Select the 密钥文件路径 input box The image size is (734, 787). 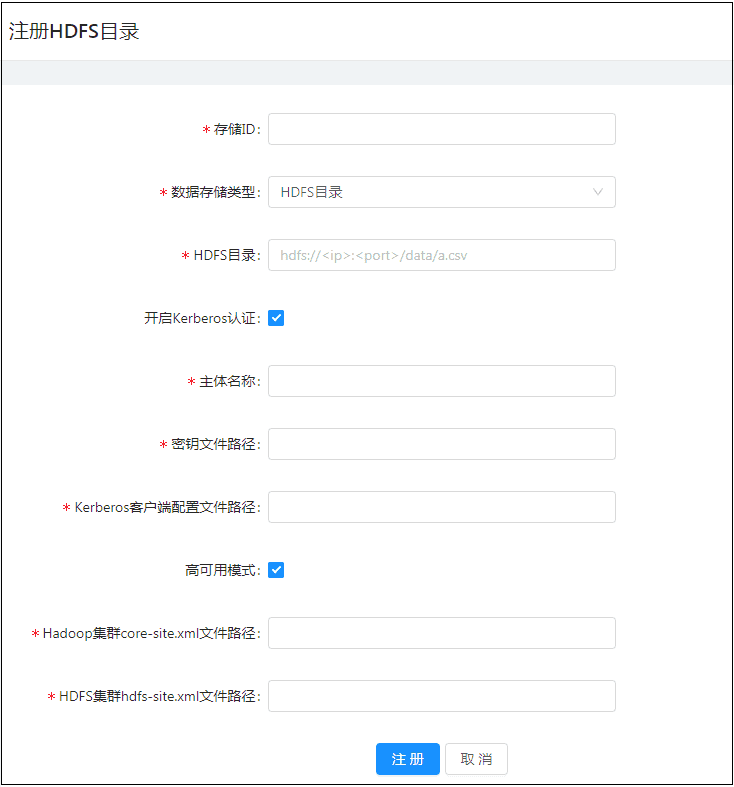point(441,444)
